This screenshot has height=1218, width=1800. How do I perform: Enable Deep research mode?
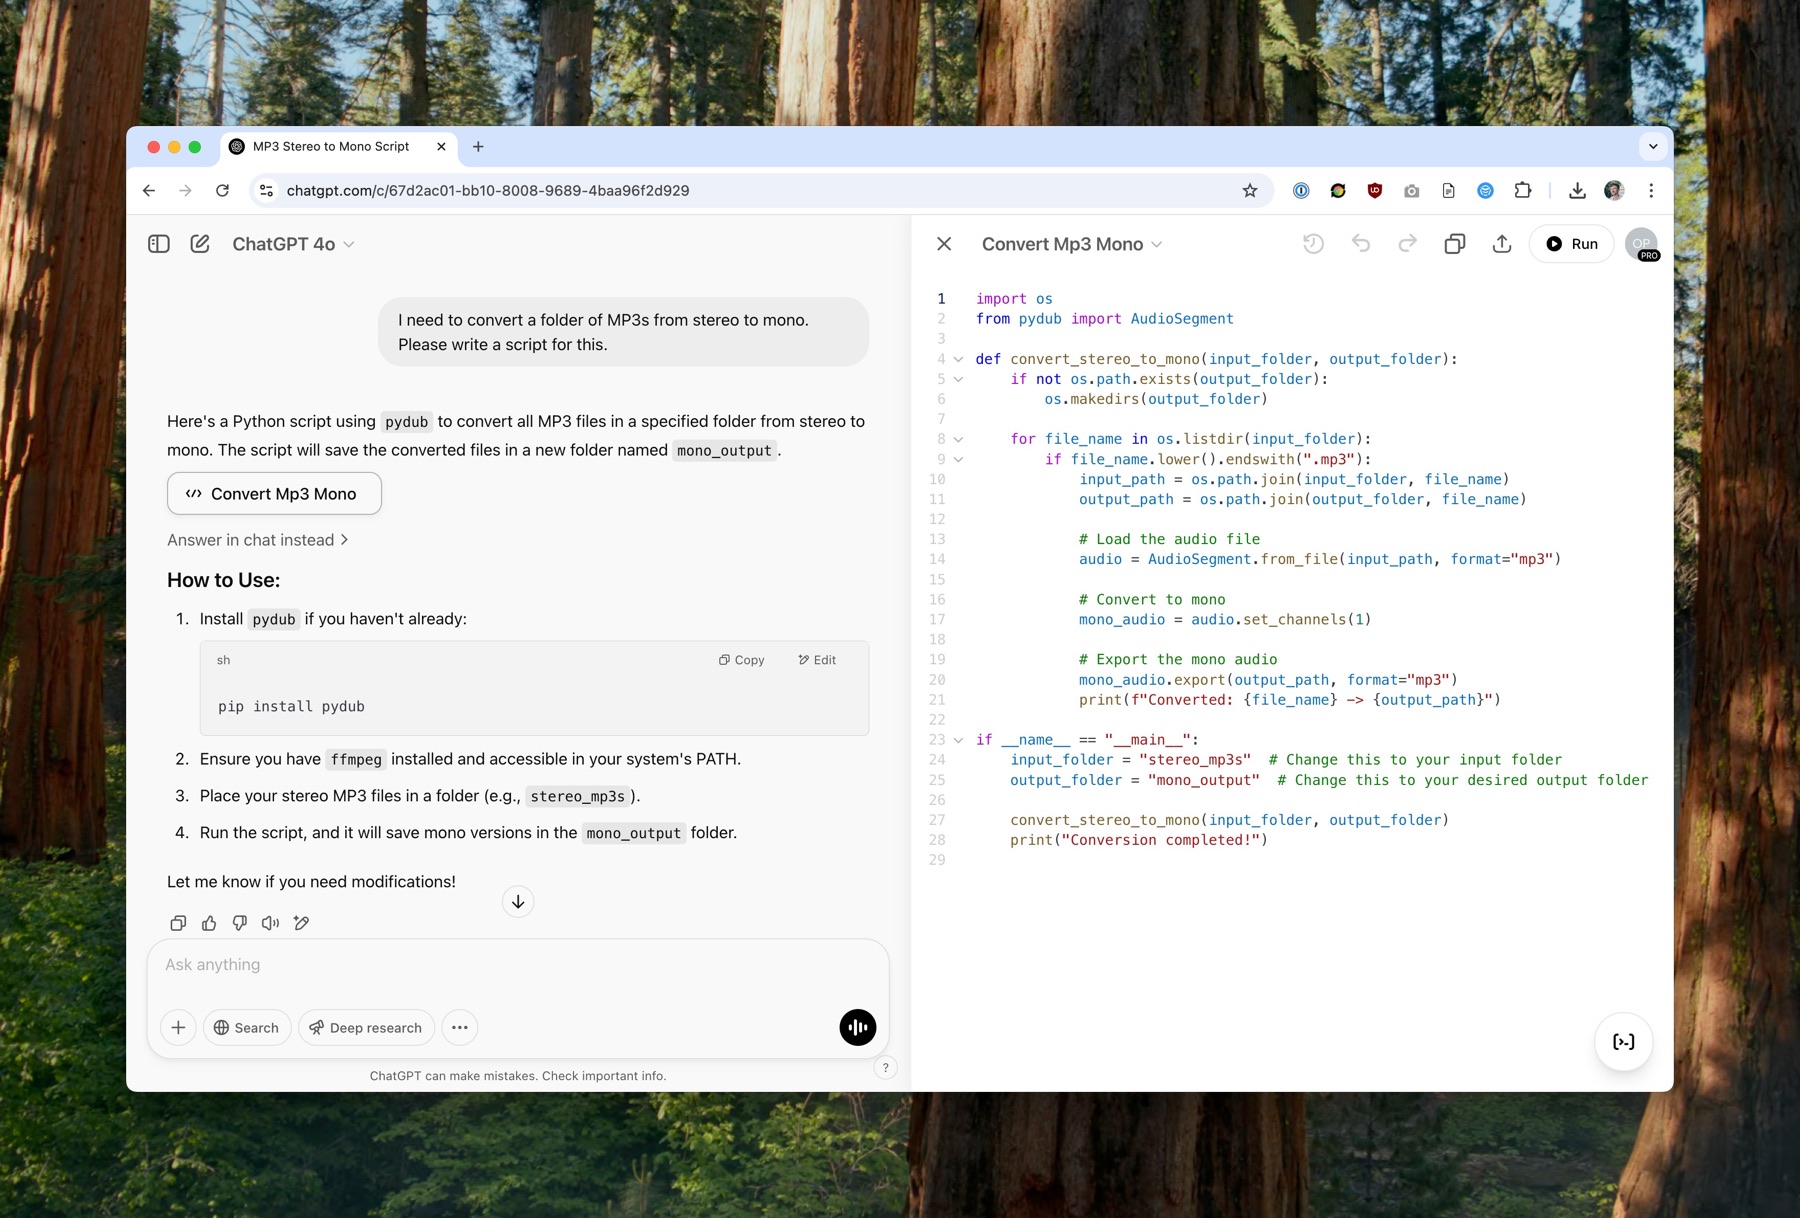tap(366, 1028)
